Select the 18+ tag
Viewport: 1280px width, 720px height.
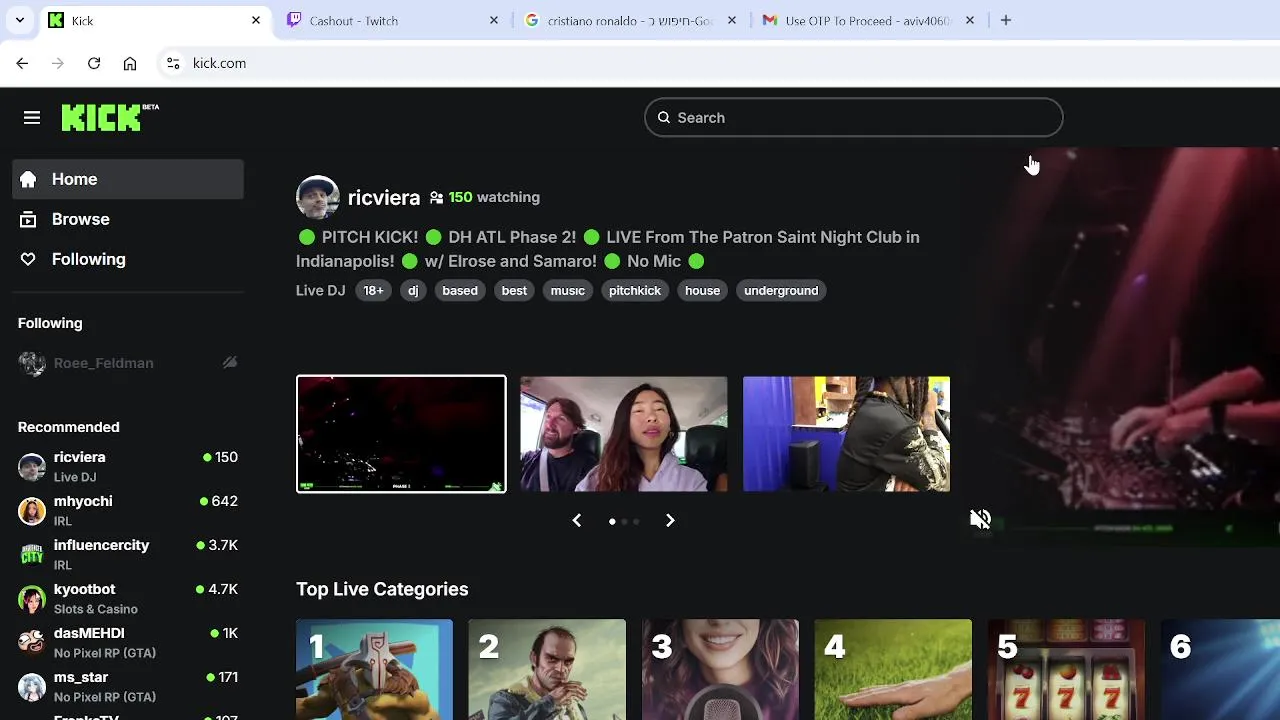click(x=373, y=290)
